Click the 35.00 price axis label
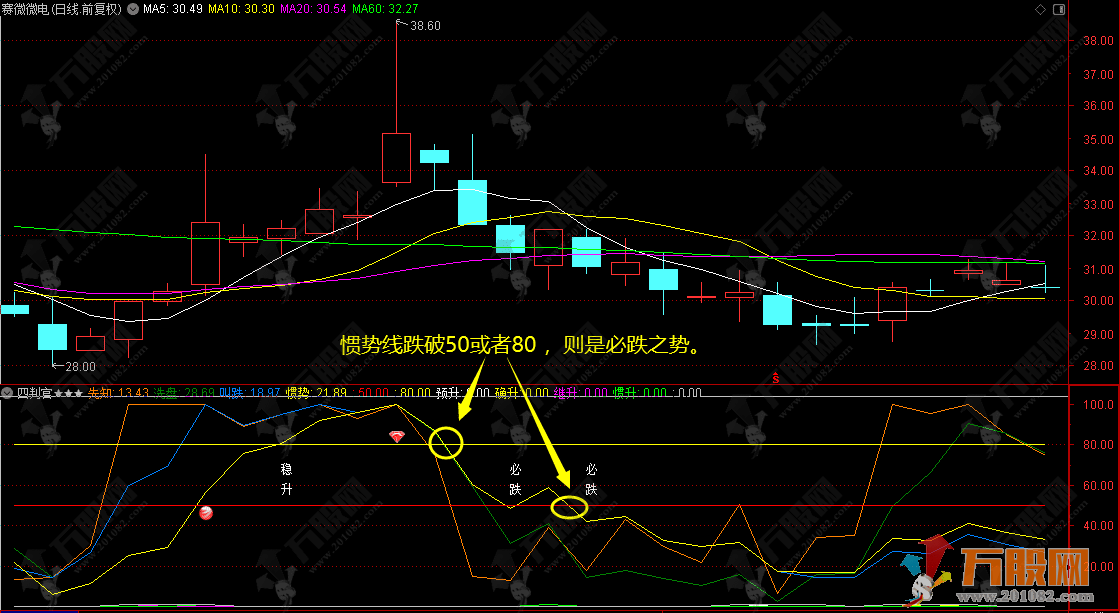The image size is (1120, 613). pos(1098,139)
